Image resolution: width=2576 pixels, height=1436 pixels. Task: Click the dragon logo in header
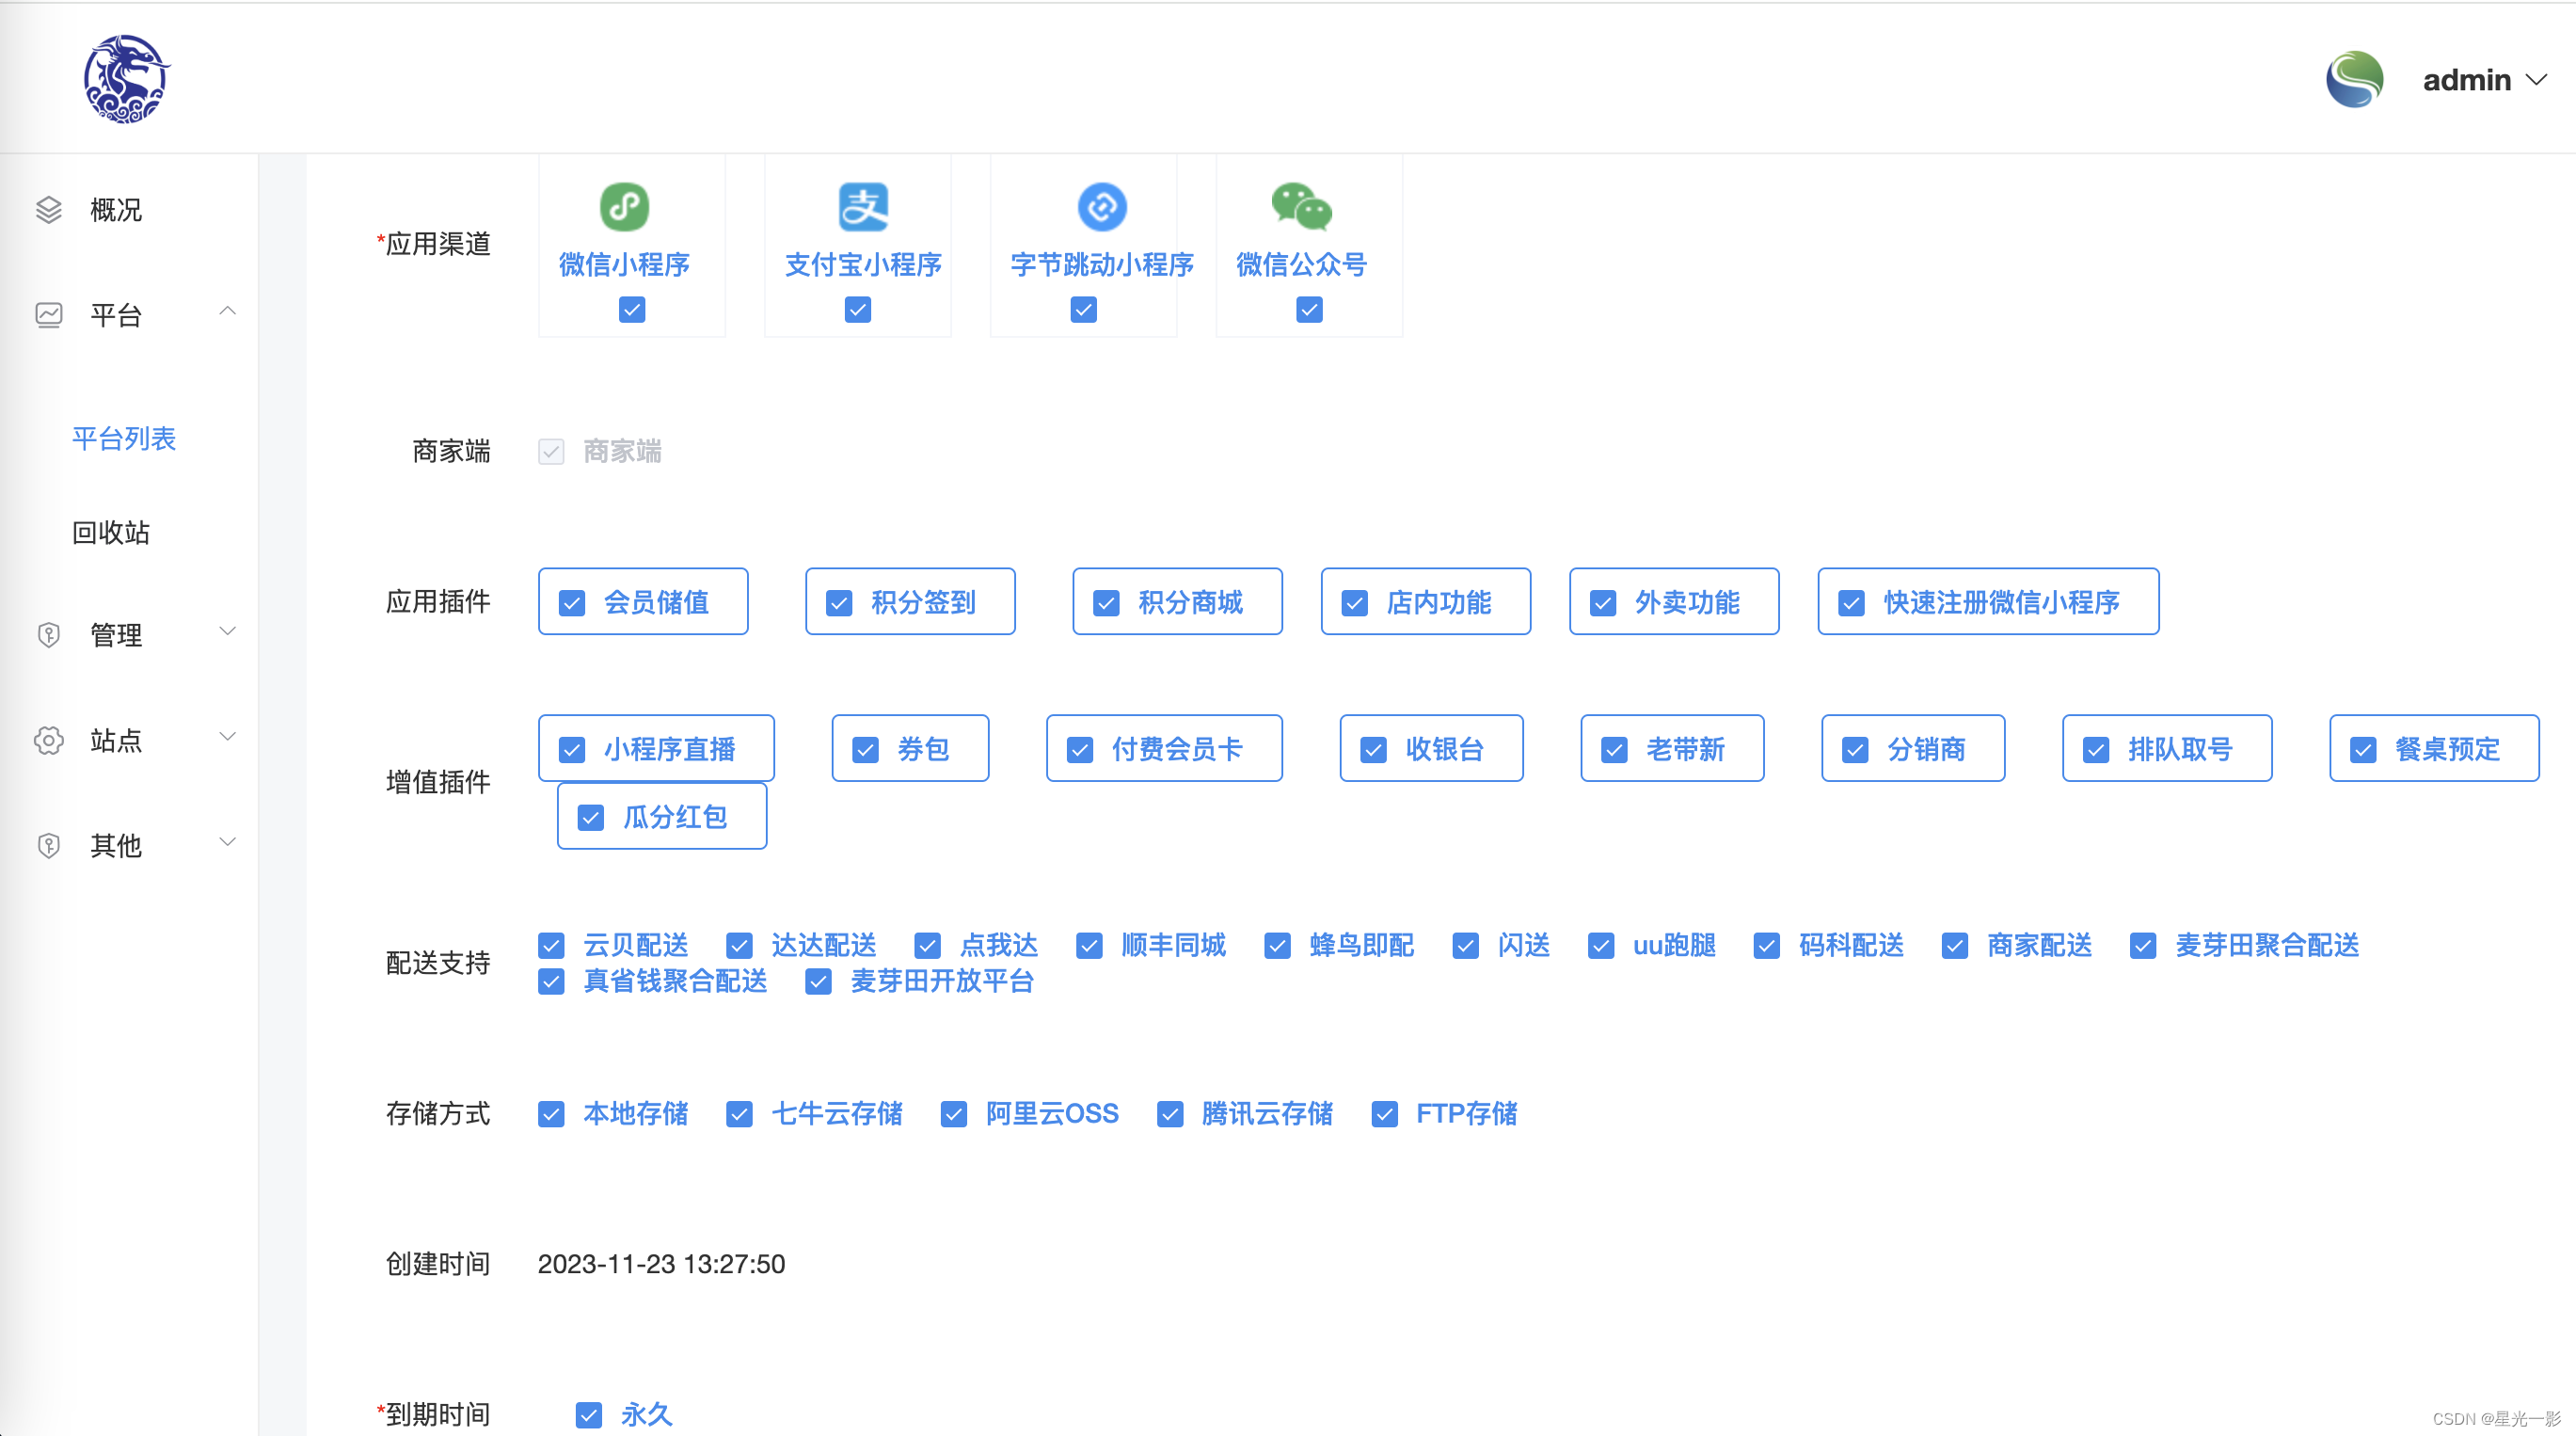[125, 79]
